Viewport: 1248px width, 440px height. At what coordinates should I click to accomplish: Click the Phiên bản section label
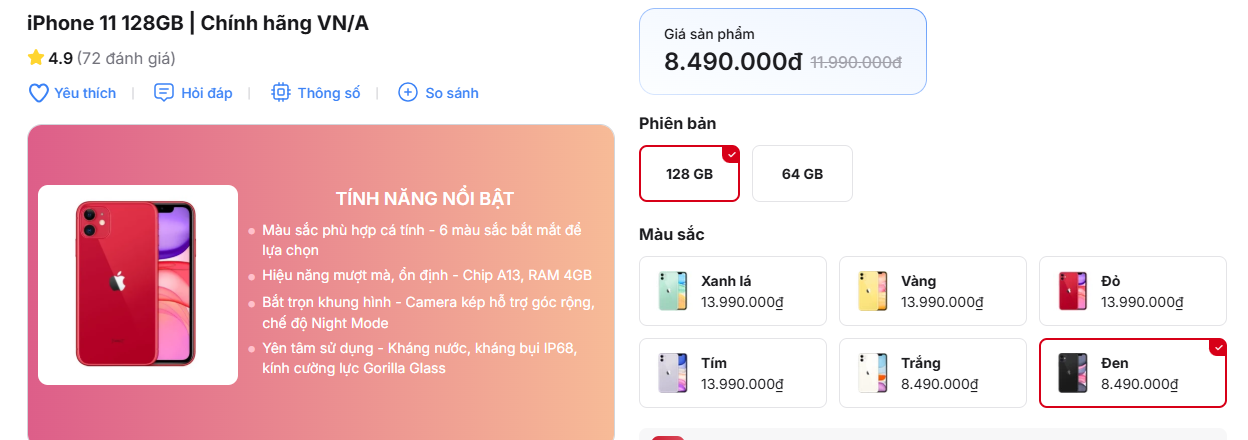678,124
